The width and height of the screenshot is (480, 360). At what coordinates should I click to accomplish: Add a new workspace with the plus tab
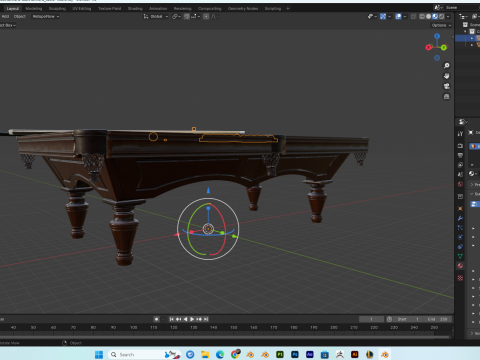288,8
